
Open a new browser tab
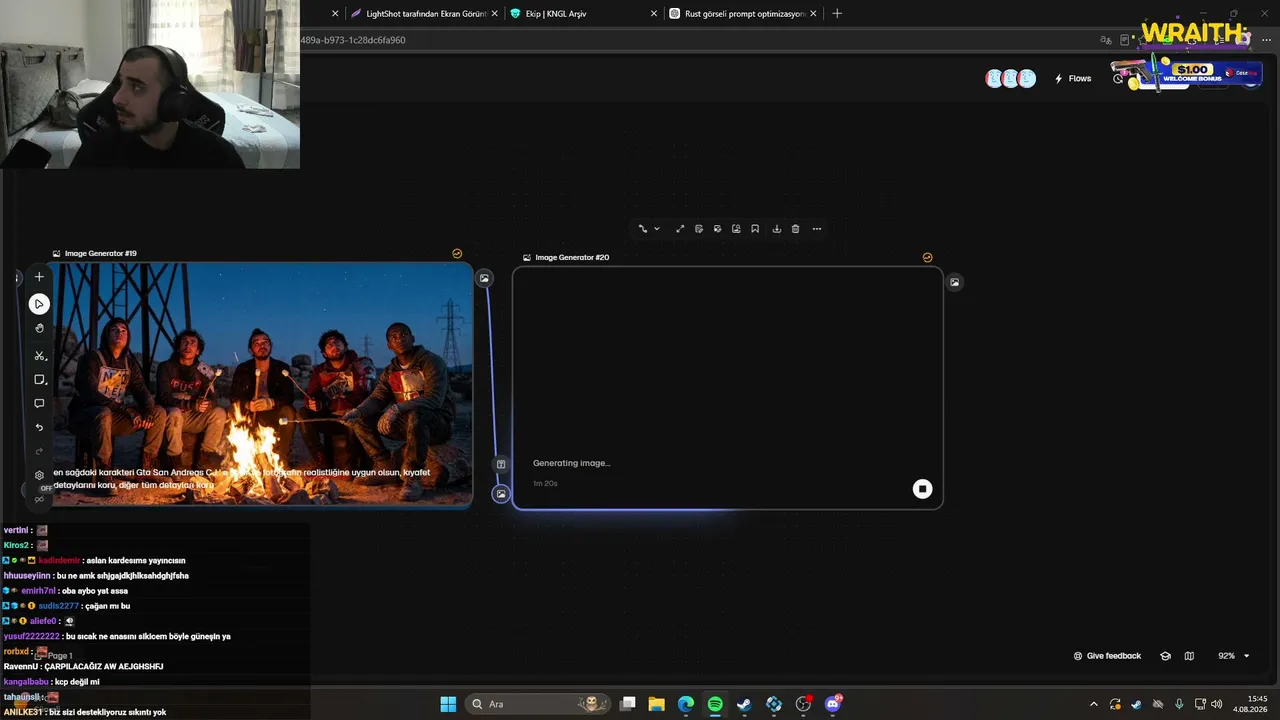[837, 14]
